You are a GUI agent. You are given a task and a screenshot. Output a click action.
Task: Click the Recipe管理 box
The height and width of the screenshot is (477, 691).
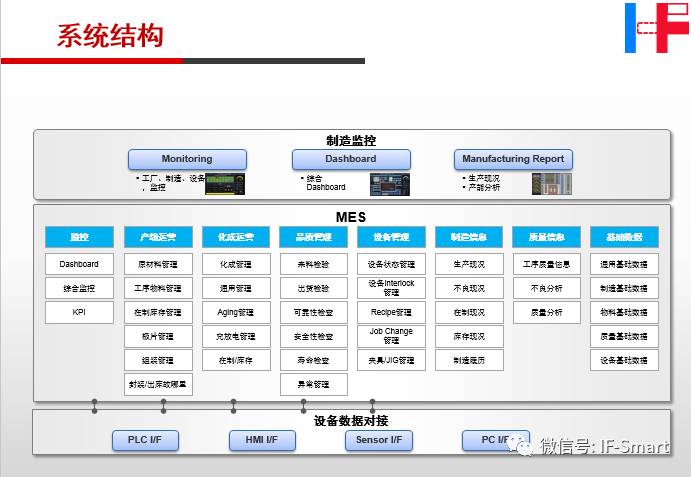tap(391, 312)
